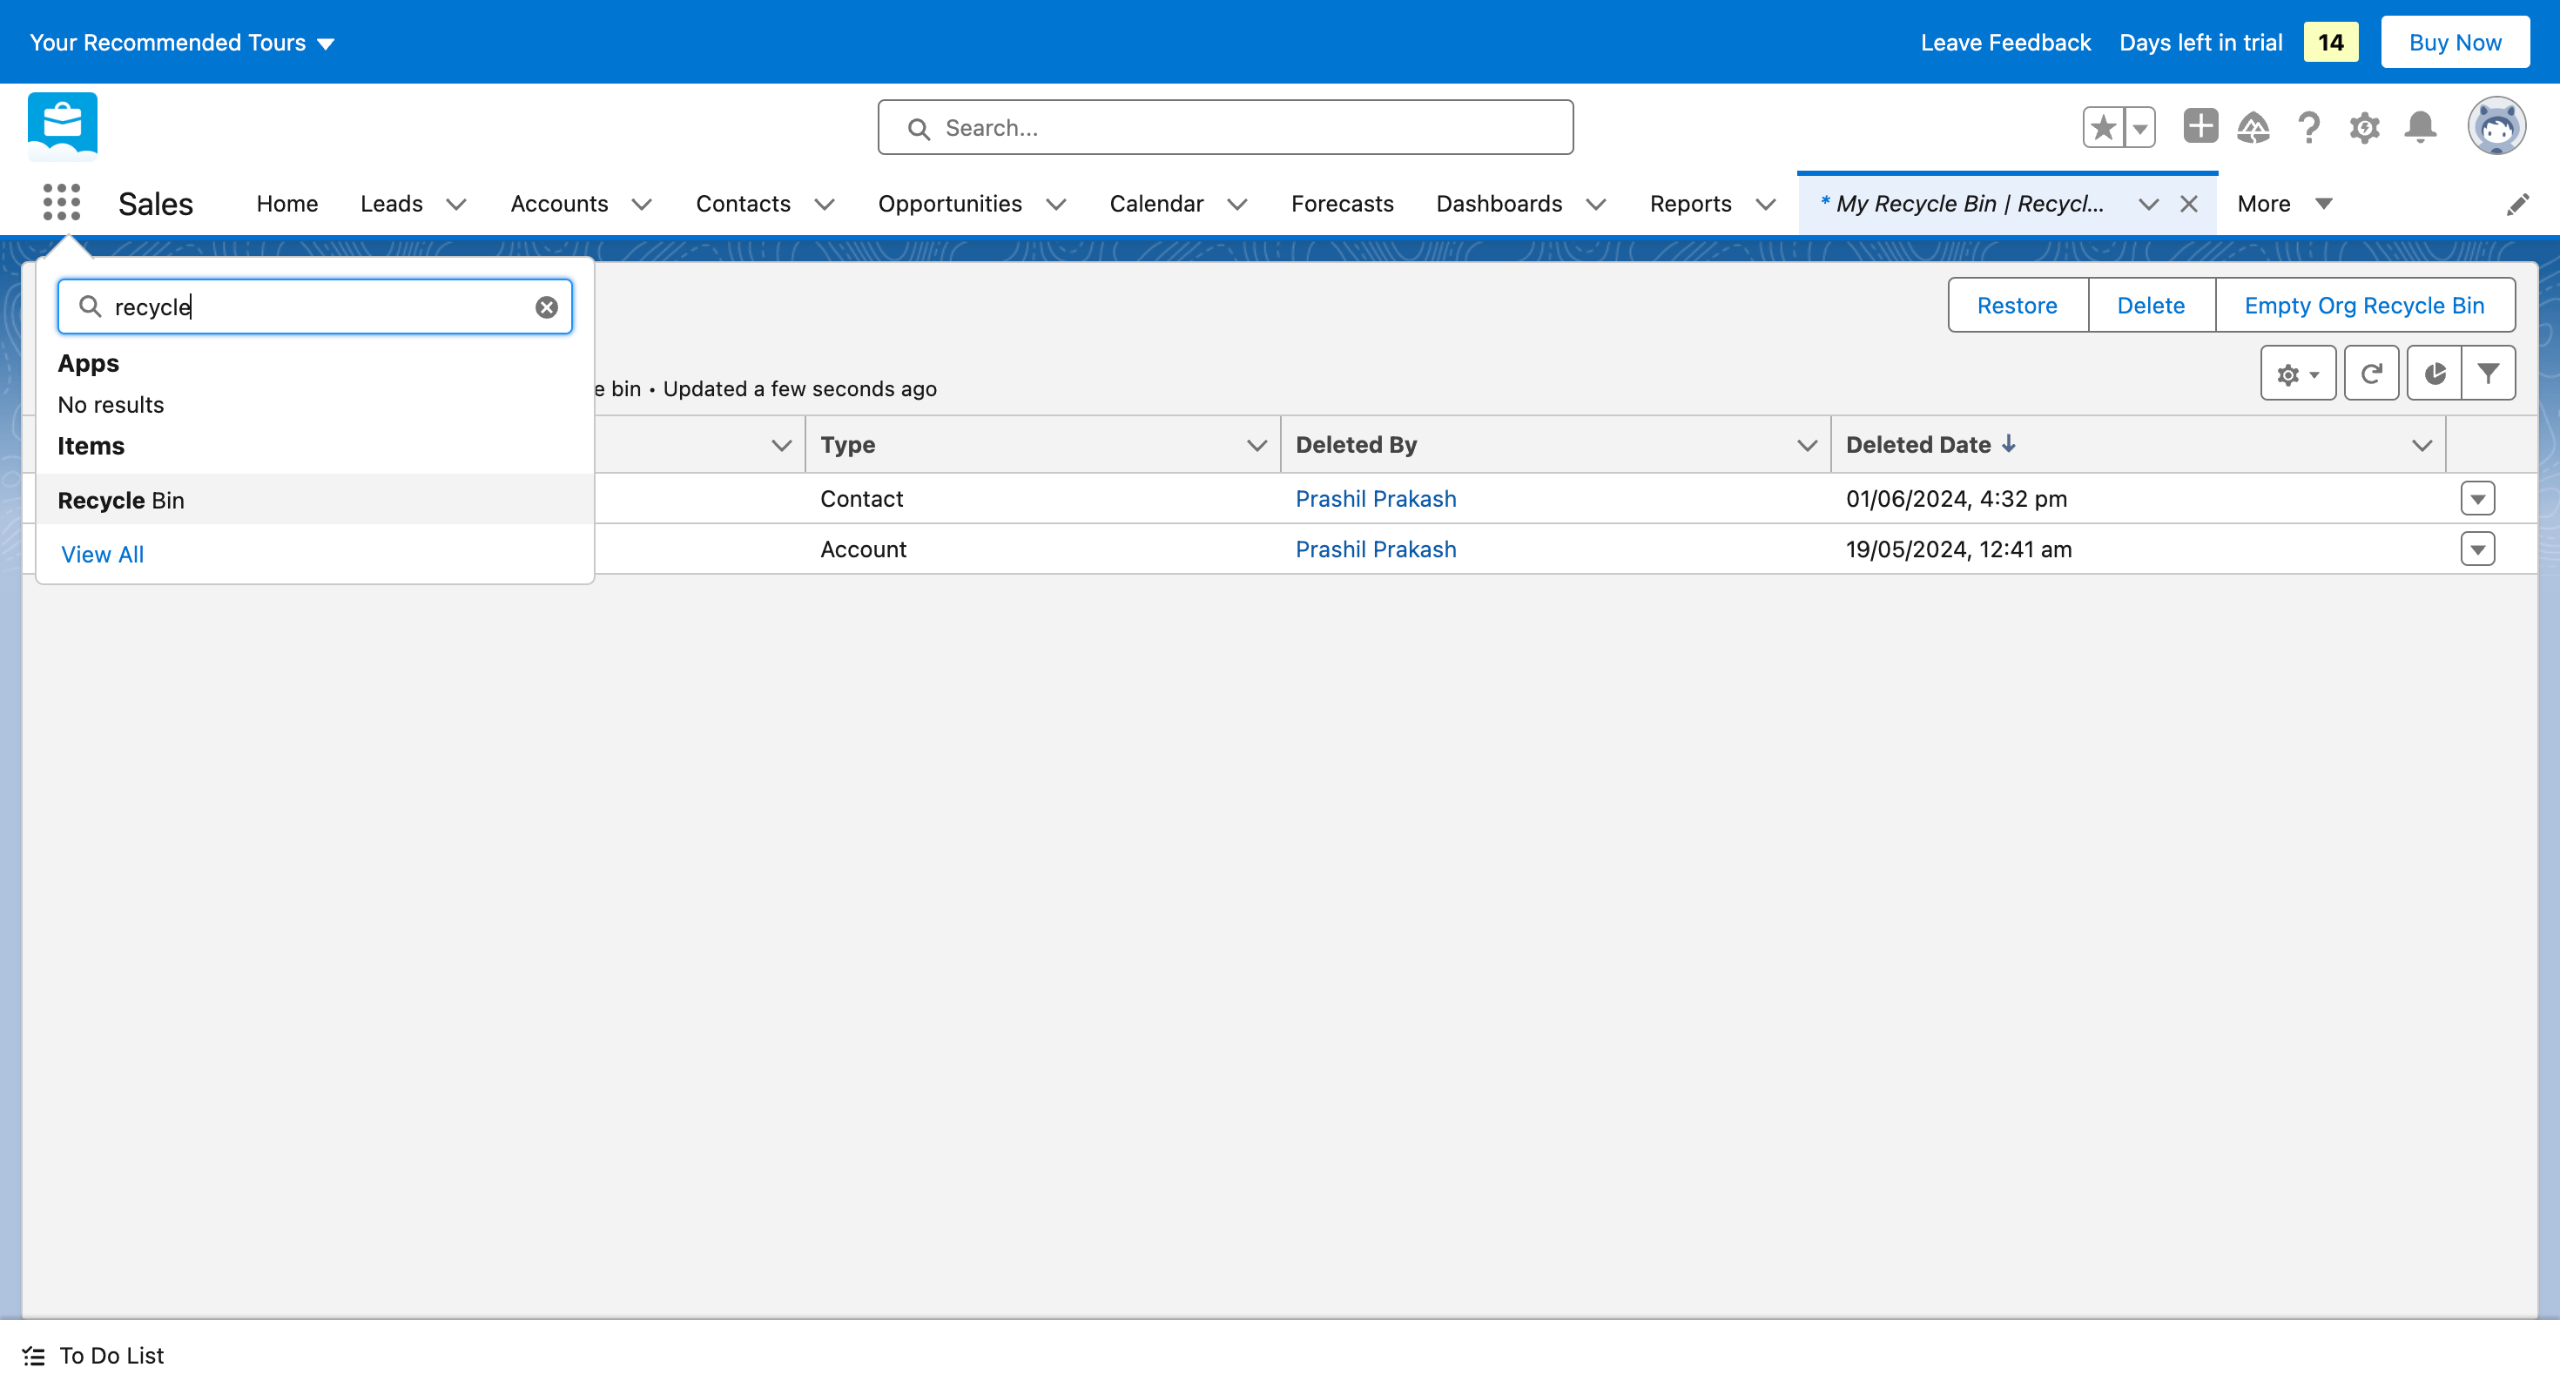The height and width of the screenshot is (1389, 2560).
Task: Open the Leave Feedback link
Action: point(2005,42)
